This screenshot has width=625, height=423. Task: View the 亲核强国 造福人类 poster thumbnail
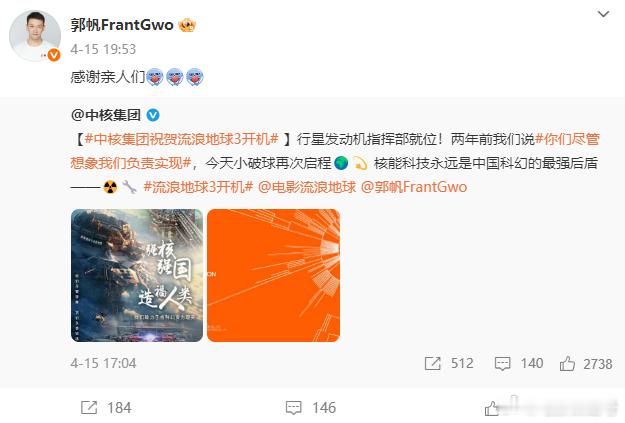click(137, 275)
